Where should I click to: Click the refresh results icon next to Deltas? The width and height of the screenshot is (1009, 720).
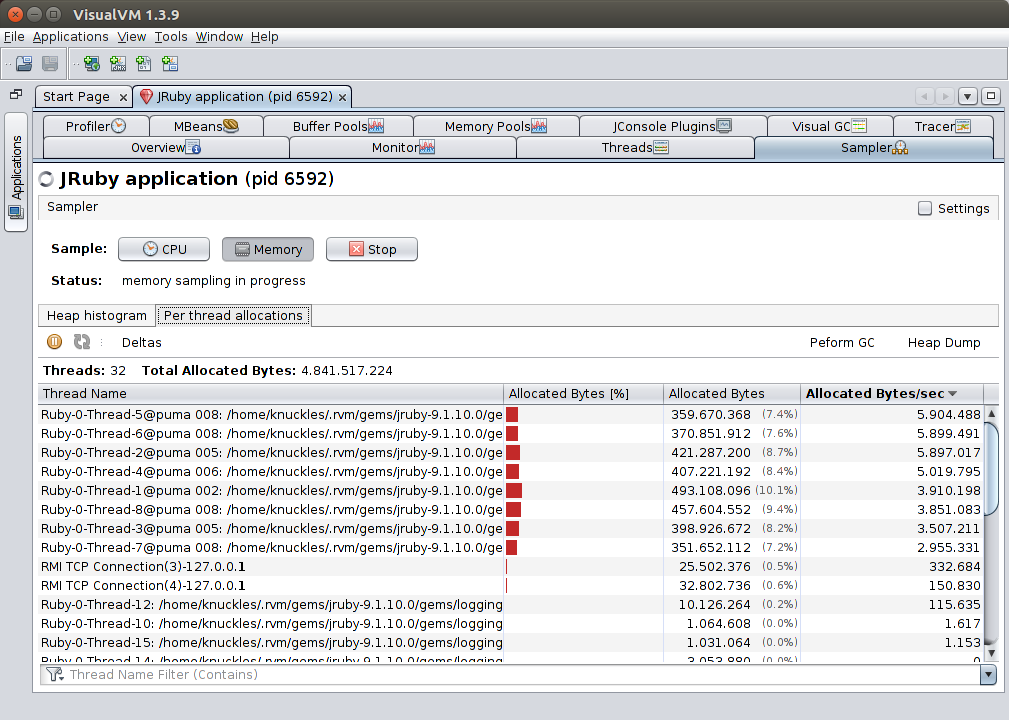82,342
